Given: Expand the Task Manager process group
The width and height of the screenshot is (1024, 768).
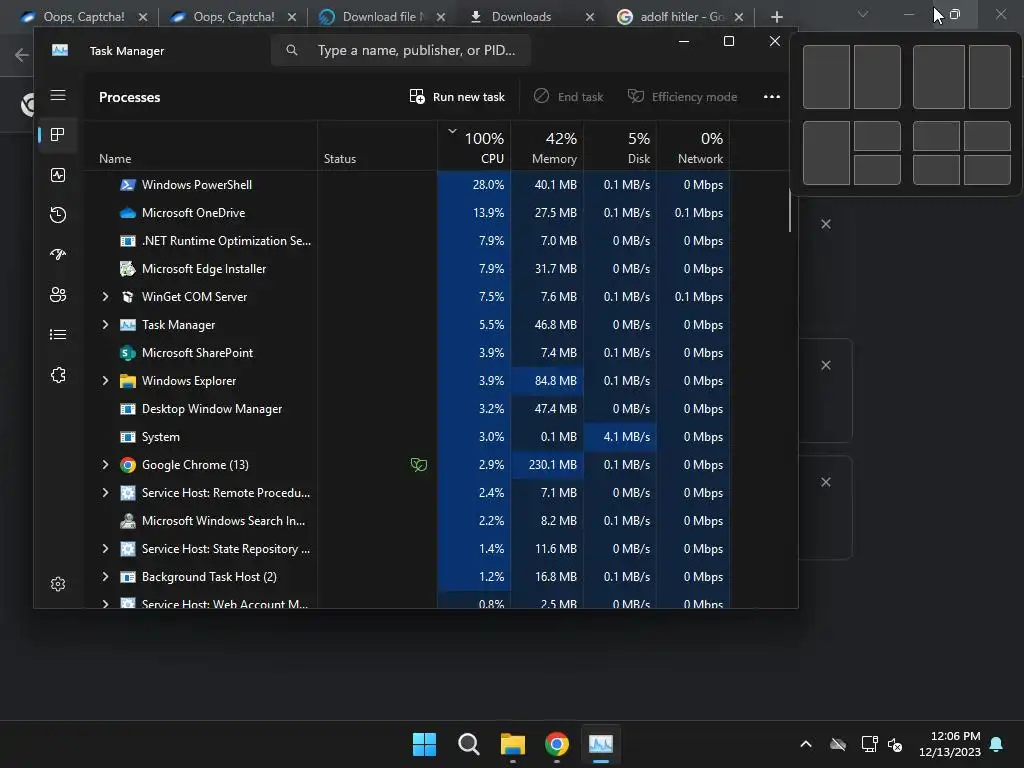Looking at the screenshot, I should click(x=105, y=325).
